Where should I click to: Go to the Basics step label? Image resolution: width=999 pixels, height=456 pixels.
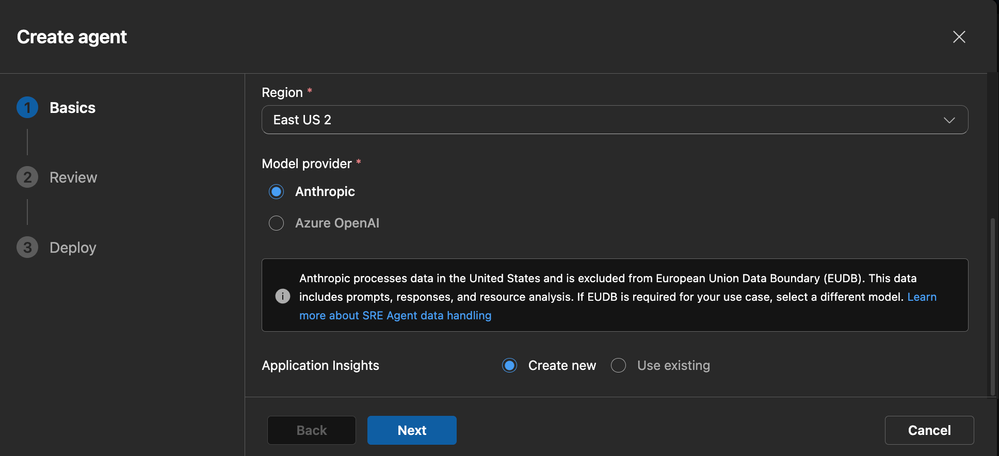pos(73,108)
